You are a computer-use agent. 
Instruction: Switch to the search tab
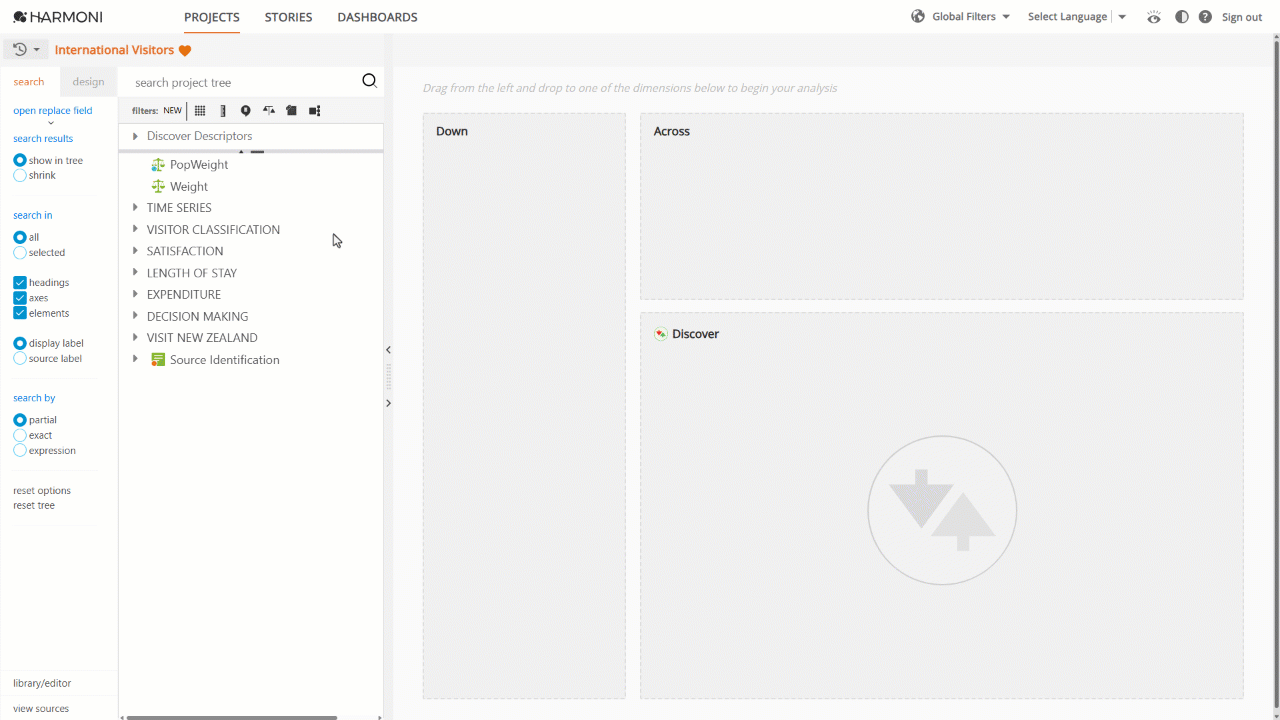[x=29, y=82]
